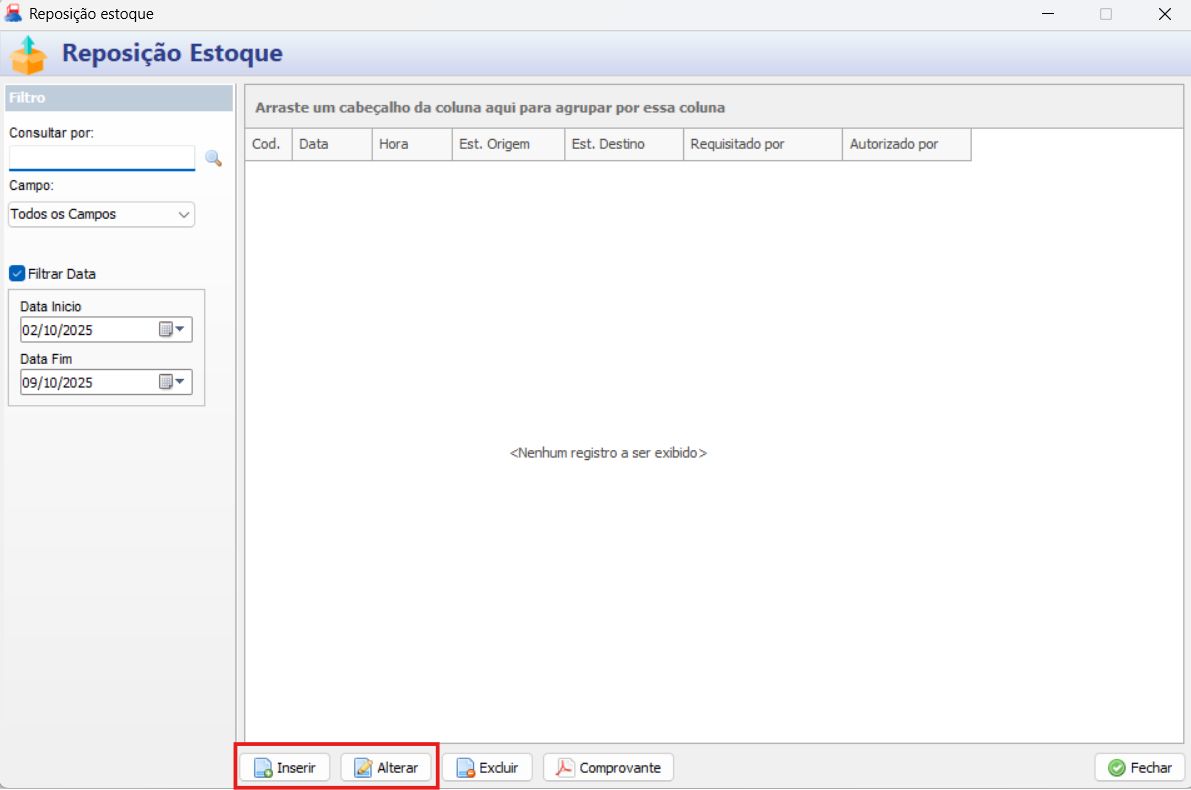Focus the Consultar por text field
Image resolution: width=1191 pixels, height=790 pixels.
101,158
